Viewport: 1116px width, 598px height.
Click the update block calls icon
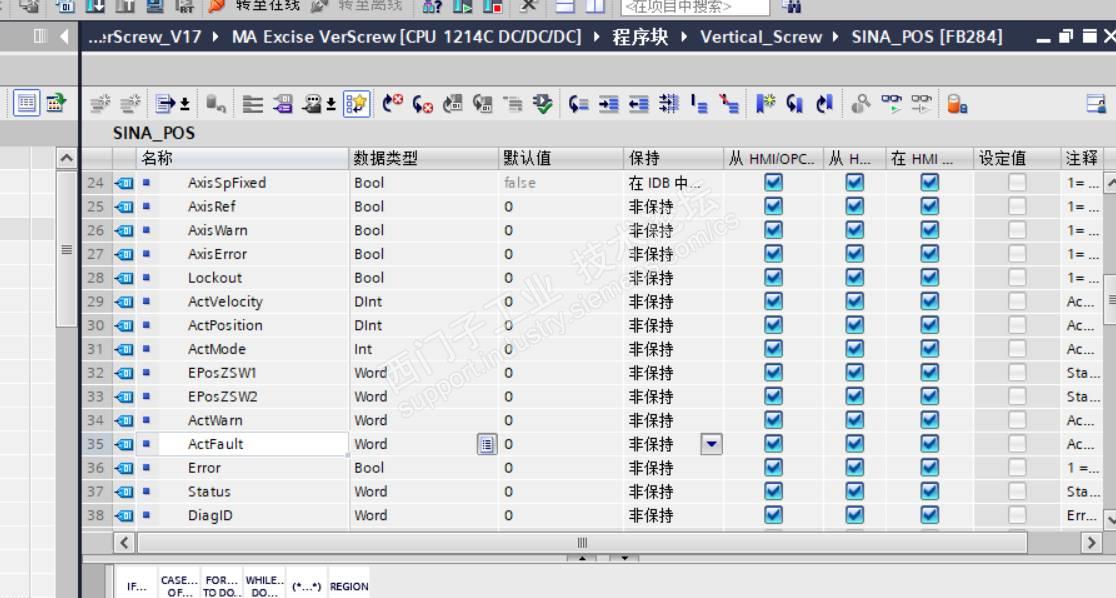tap(452, 105)
